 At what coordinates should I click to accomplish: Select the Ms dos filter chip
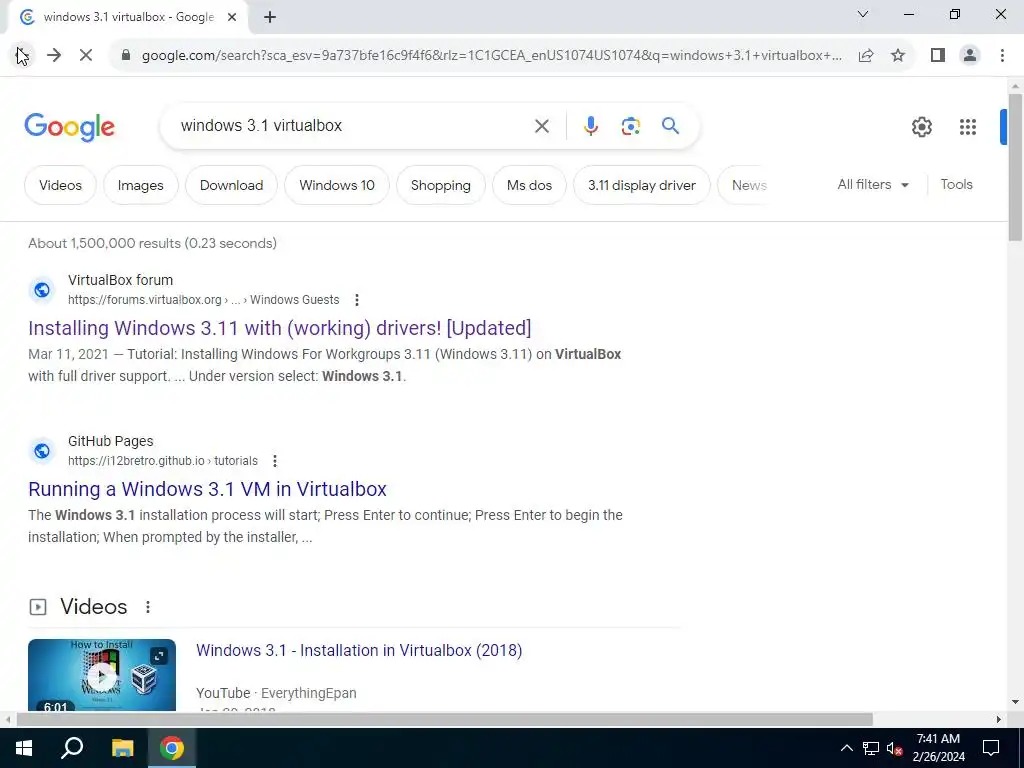(529, 185)
